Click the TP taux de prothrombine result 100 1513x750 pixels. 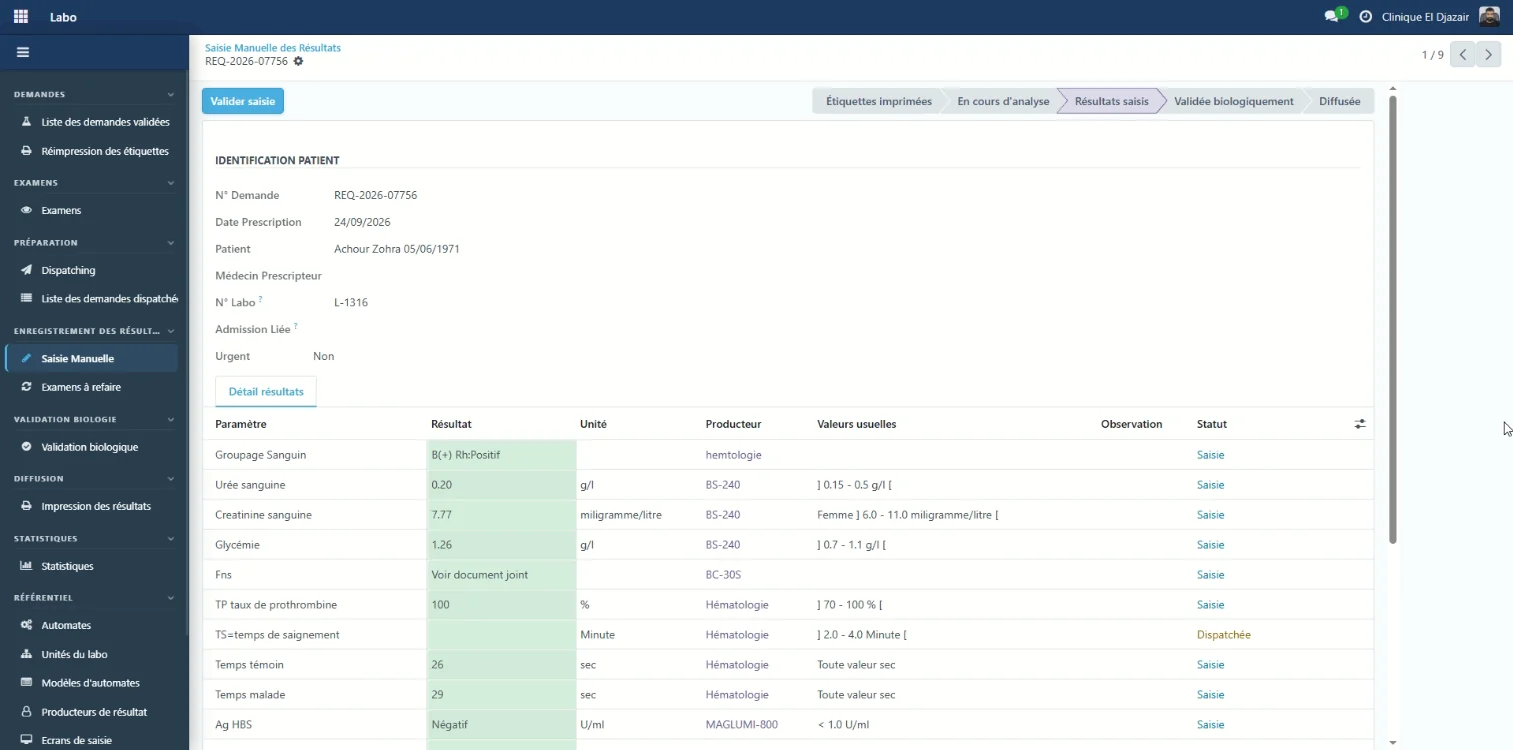tap(440, 605)
